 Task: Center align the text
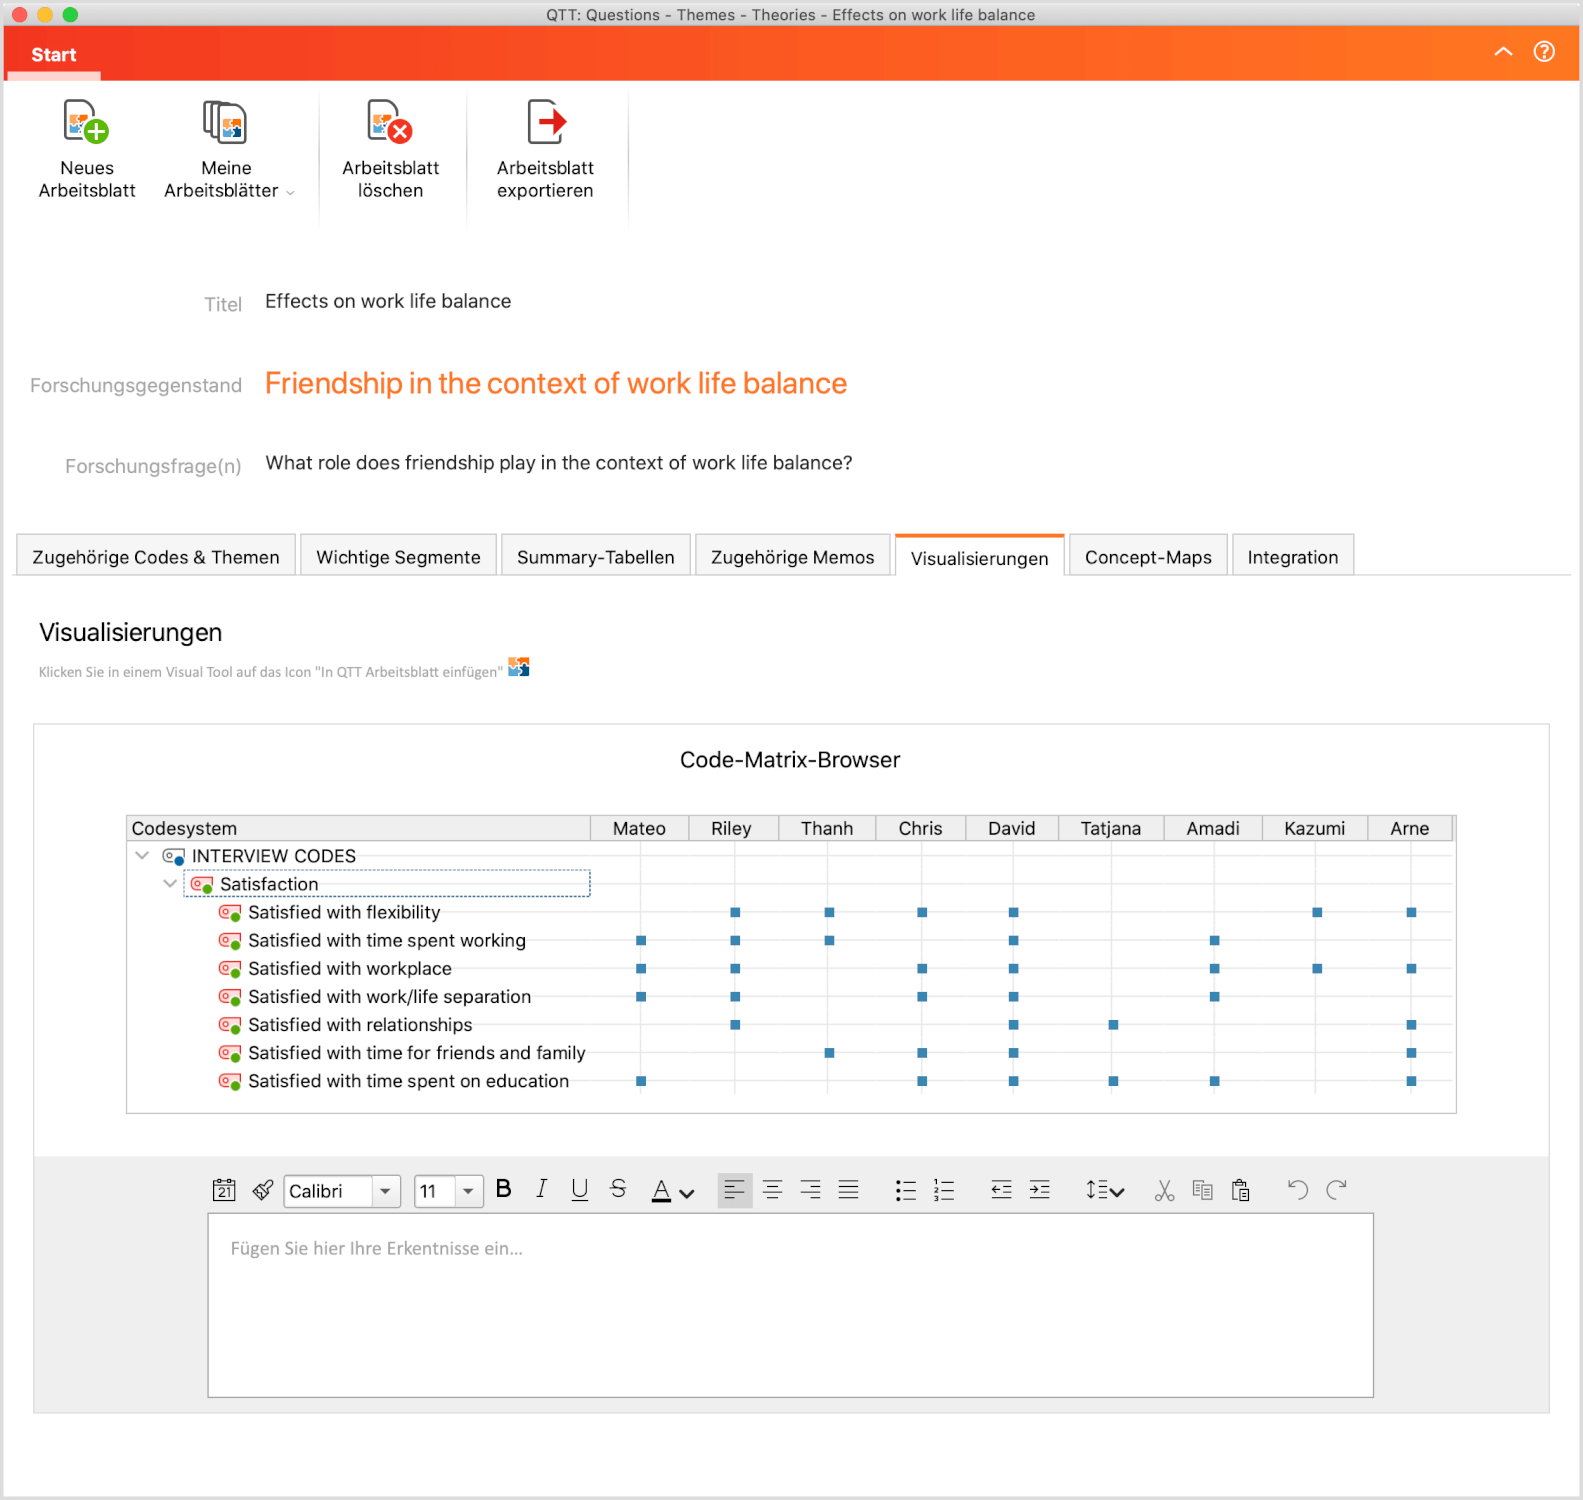click(x=772, y=1190)
